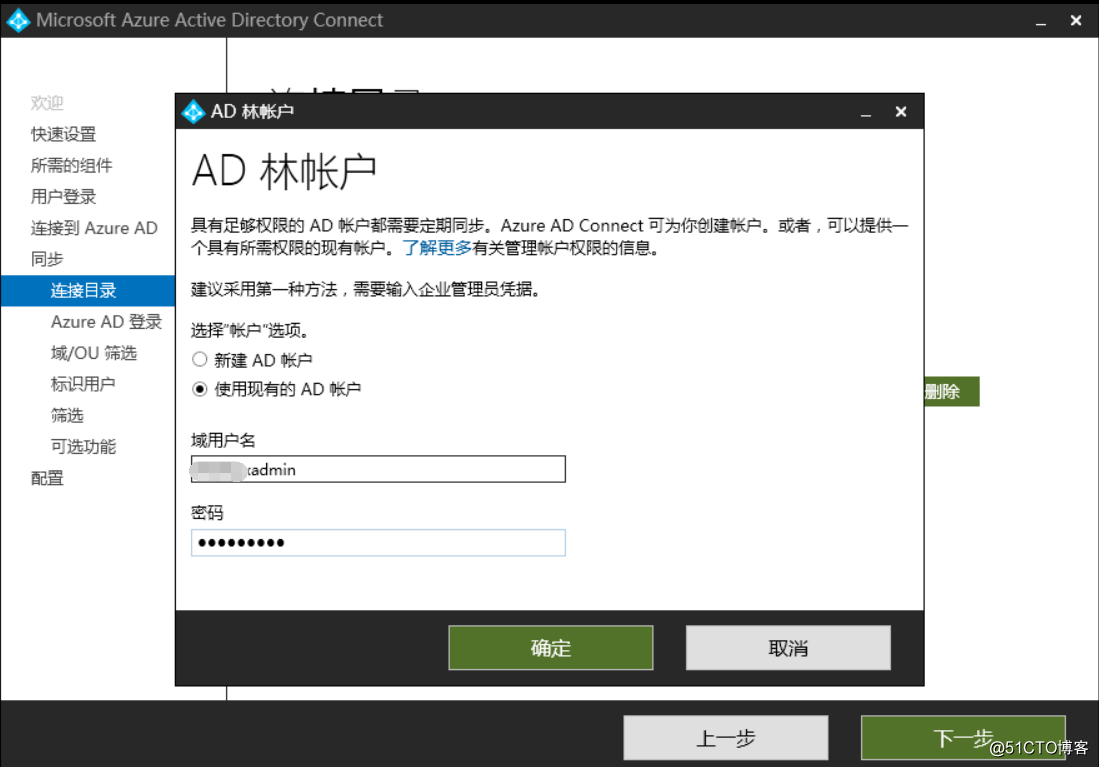The width and height of the screenshot is (1099, 767).
Task: Confirm with the 确定 button
Action: coord(551,648)
